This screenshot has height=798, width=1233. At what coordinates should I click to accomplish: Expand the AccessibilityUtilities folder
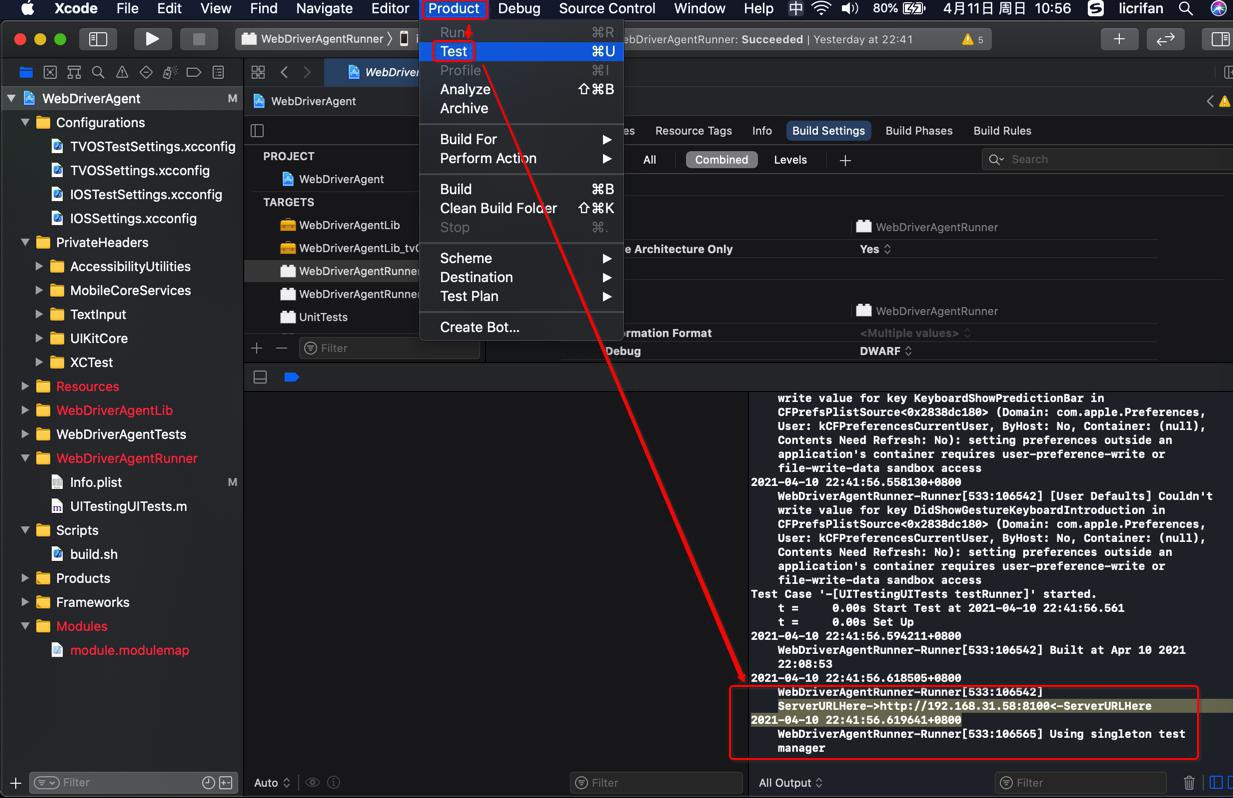[39, 266]
